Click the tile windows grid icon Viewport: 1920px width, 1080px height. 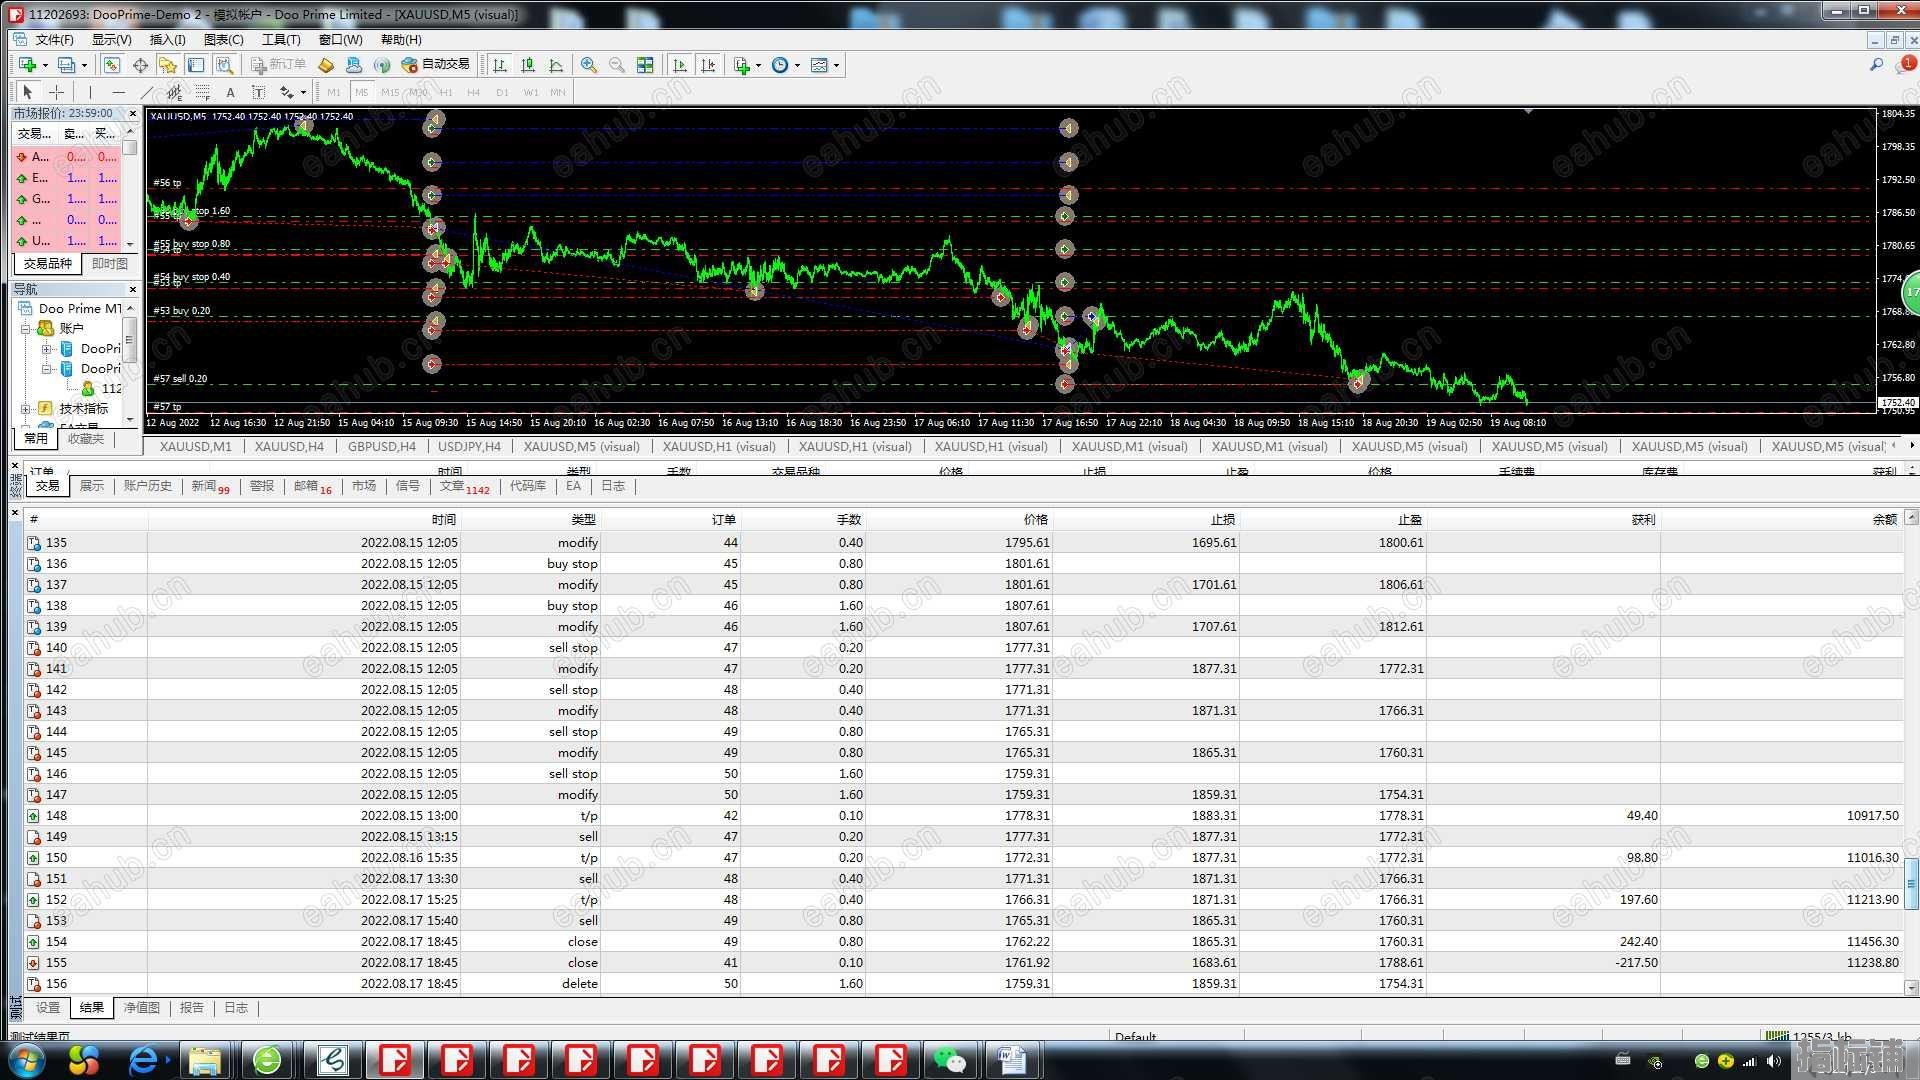click(x=645, y=65)
